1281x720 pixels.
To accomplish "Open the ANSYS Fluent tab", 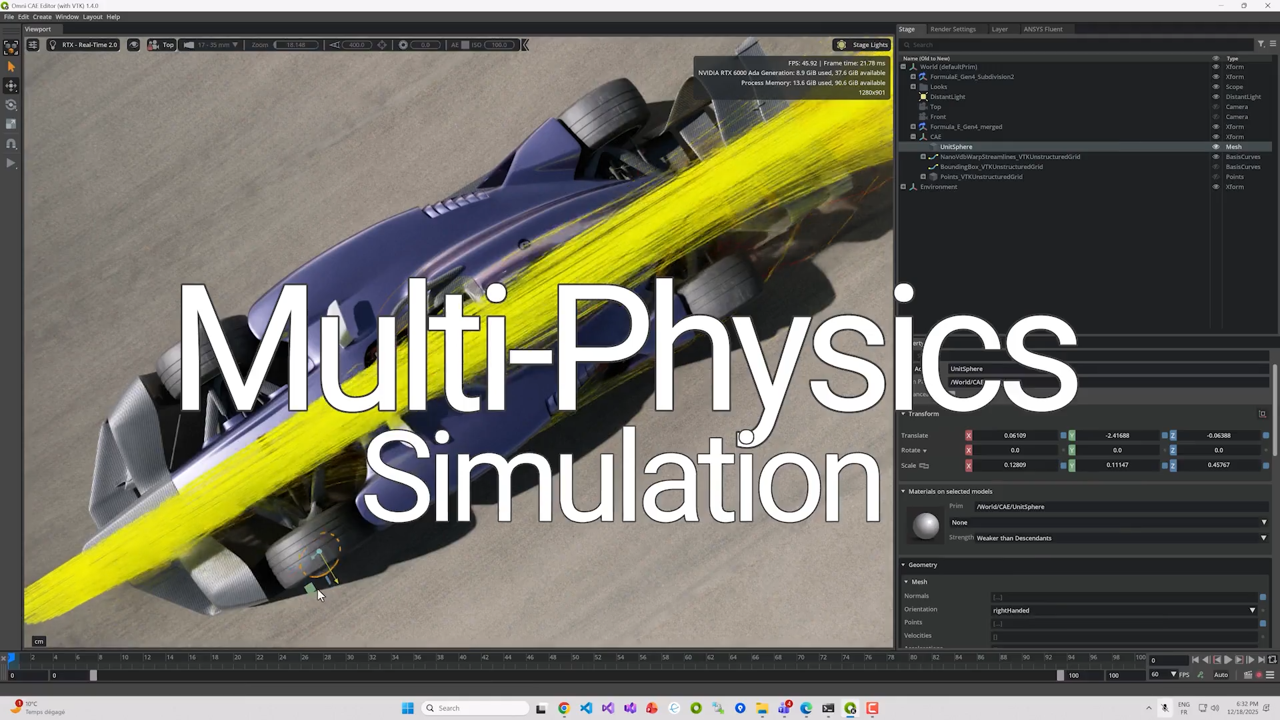I will (1042, 29).
